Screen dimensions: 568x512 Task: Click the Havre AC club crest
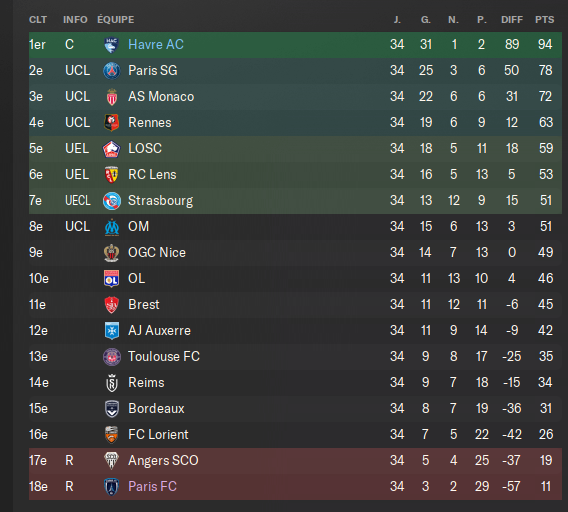112,45
